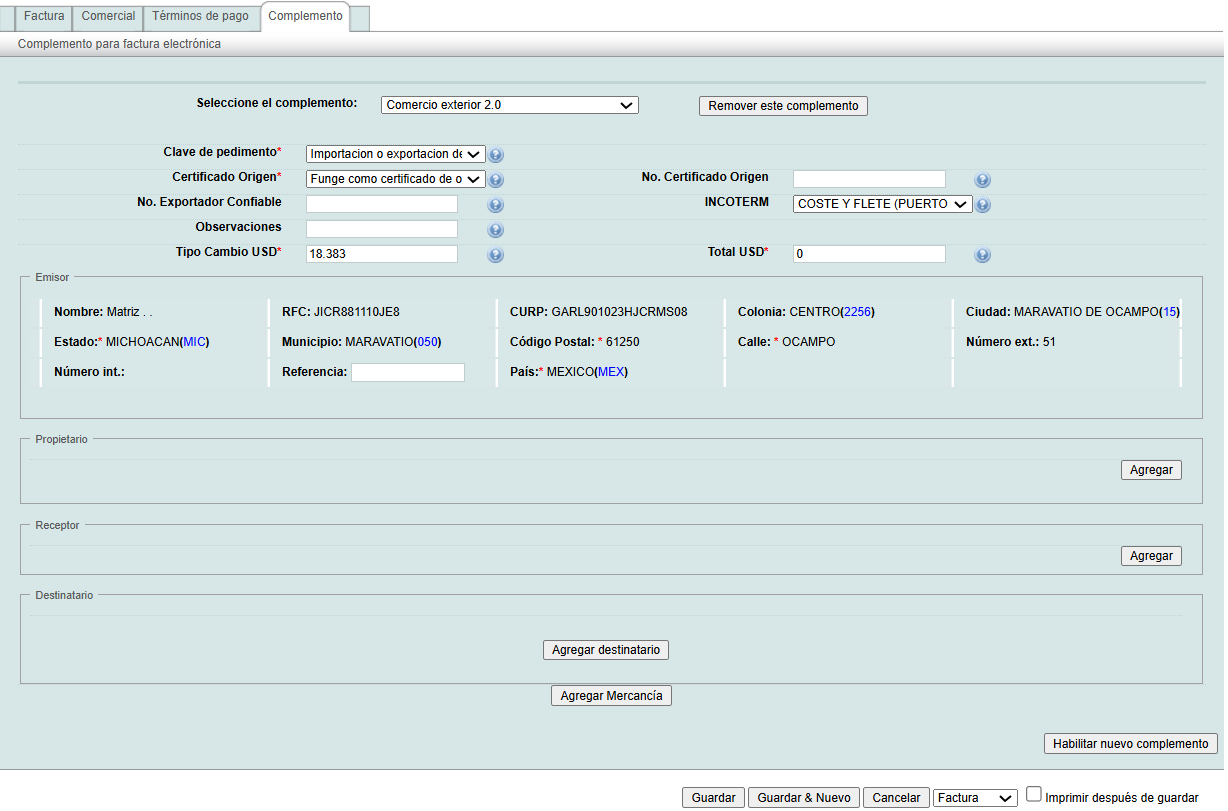Image resolution: width=1228 pixels, height=811 pixels.
Task: Click help icon next to Total USD
Action: pyautogui.click(x=982, y=255)
